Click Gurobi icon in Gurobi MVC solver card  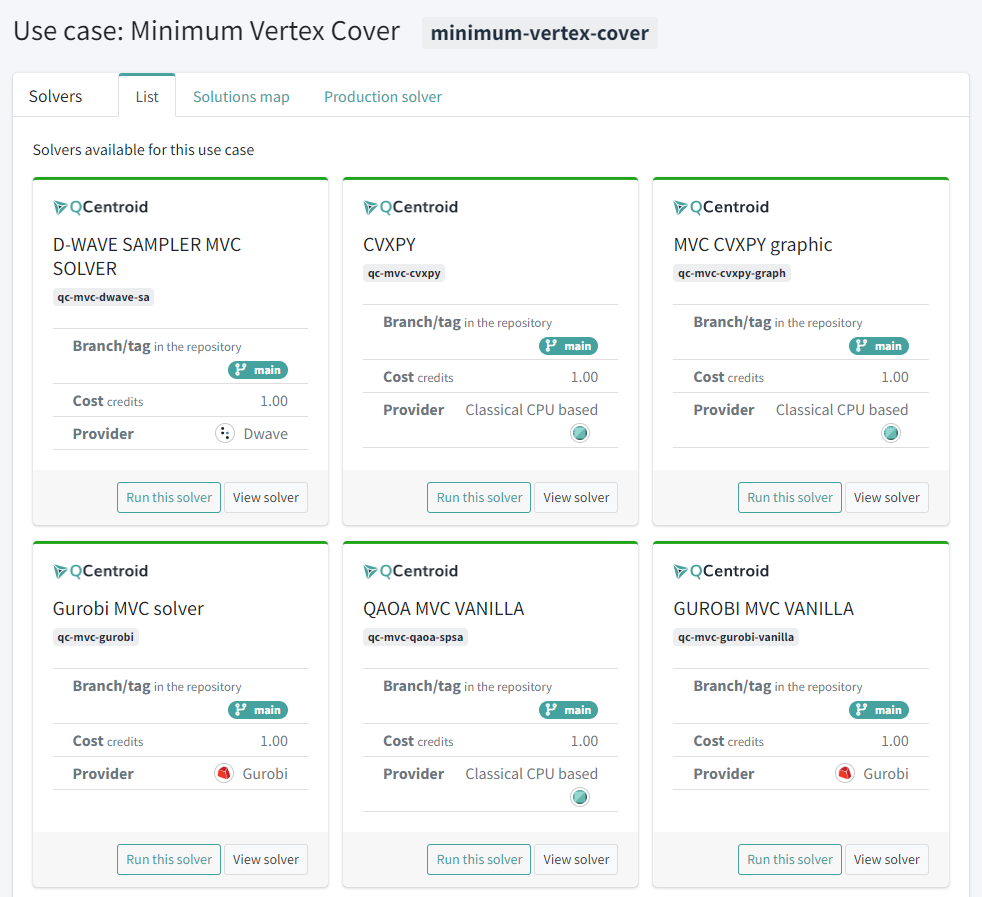224,773
